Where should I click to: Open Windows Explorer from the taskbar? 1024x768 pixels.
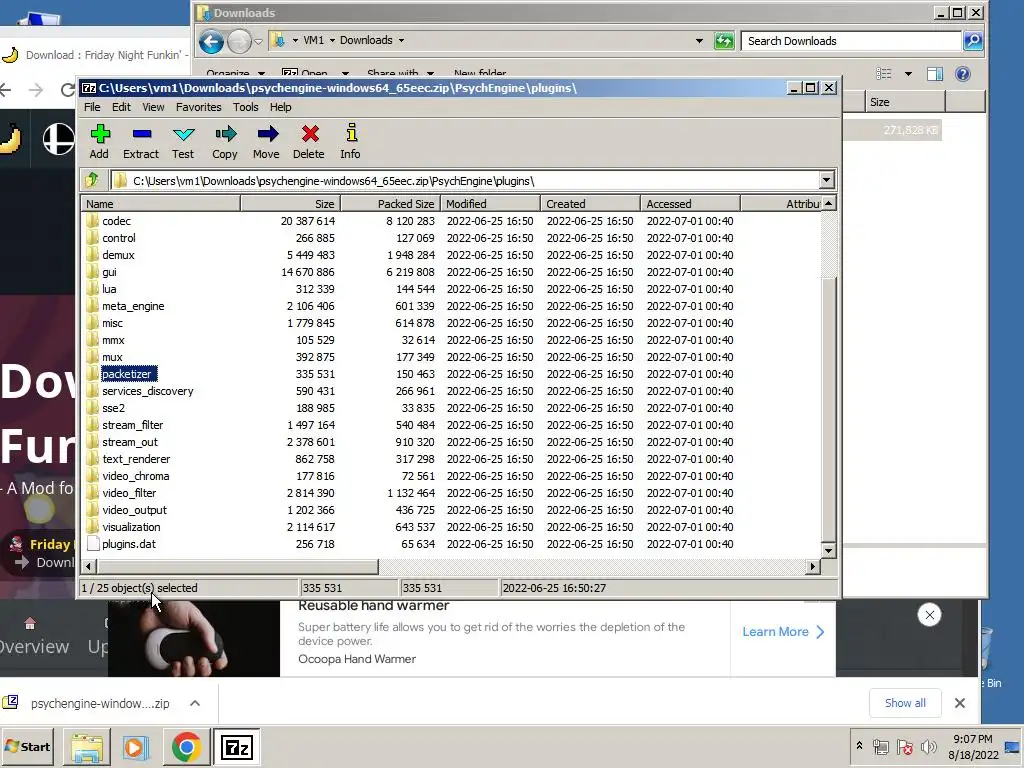point(87,747)
